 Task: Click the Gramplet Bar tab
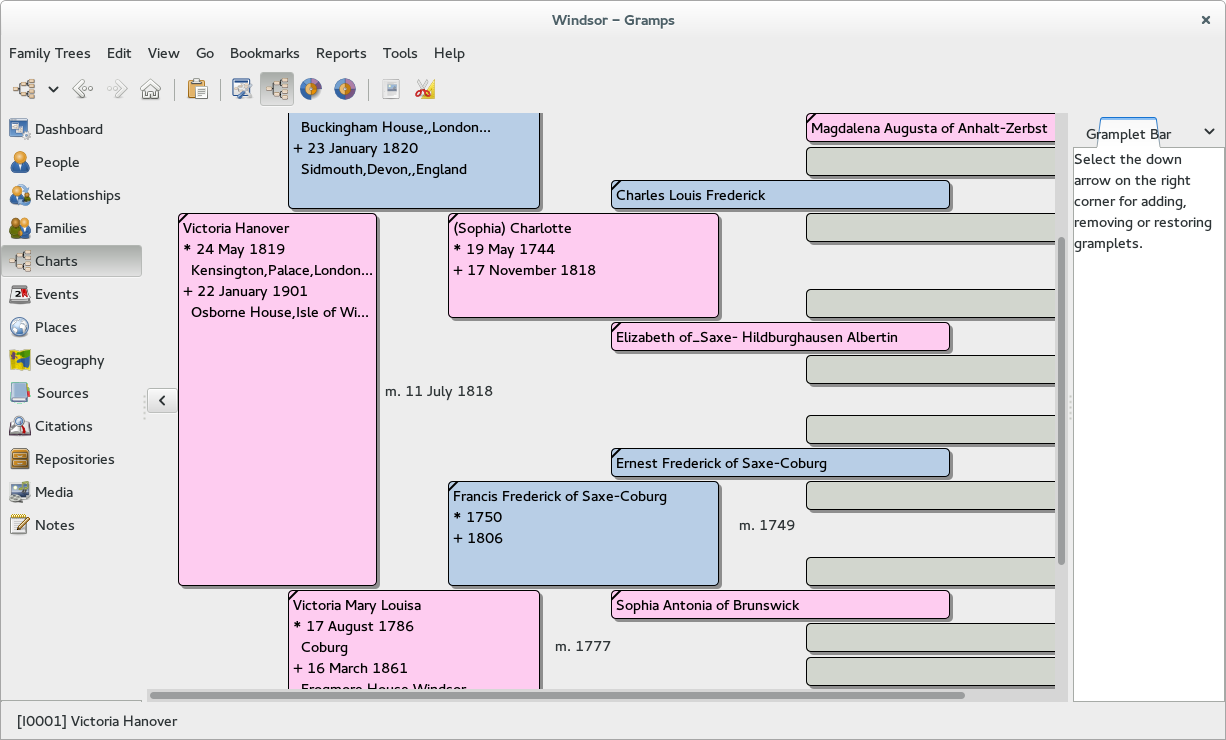[x=1128, y=134]
